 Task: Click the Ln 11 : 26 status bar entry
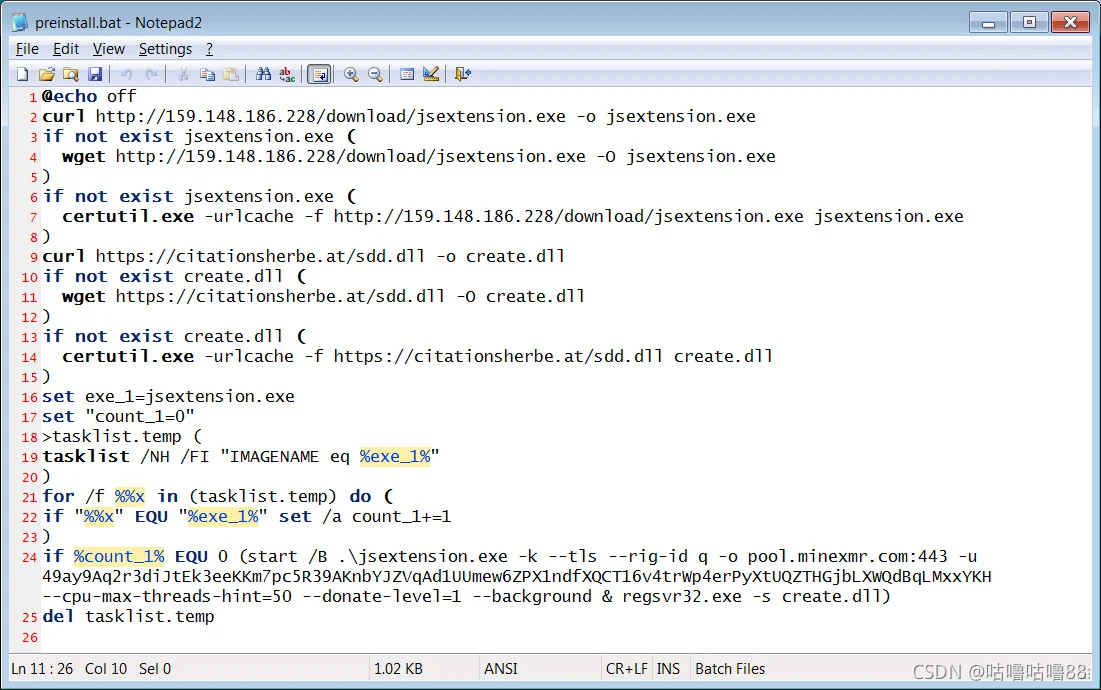point(42,669)
